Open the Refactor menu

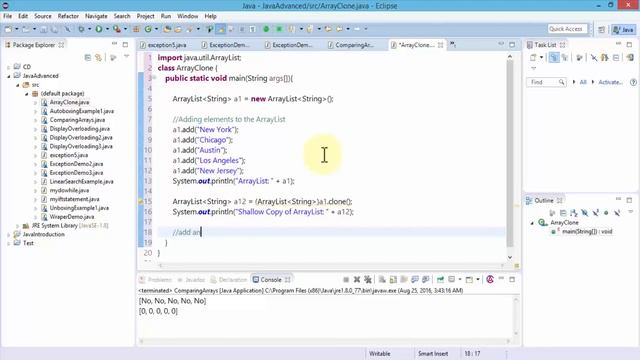[68, 16]
